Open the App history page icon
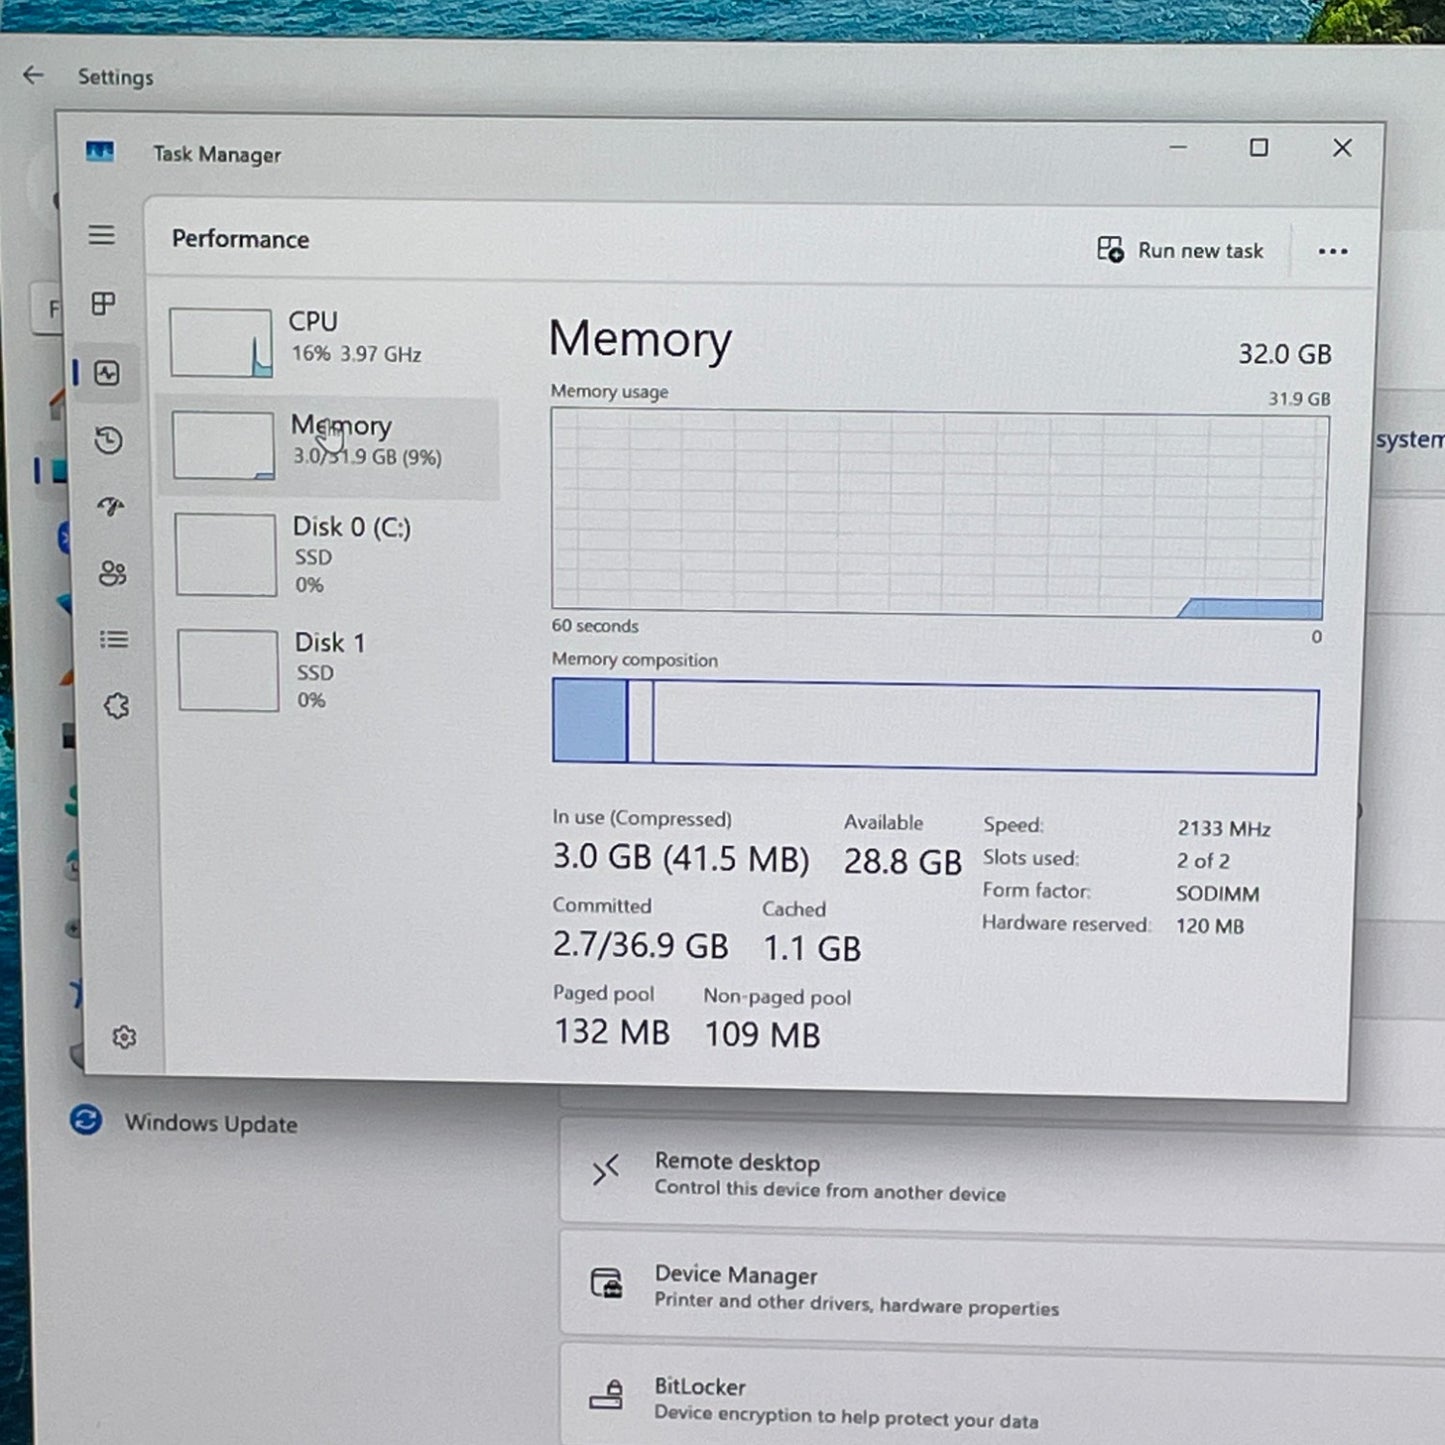The height and width of the screenshot is (1445, 1445). click(x=108, y=440)
